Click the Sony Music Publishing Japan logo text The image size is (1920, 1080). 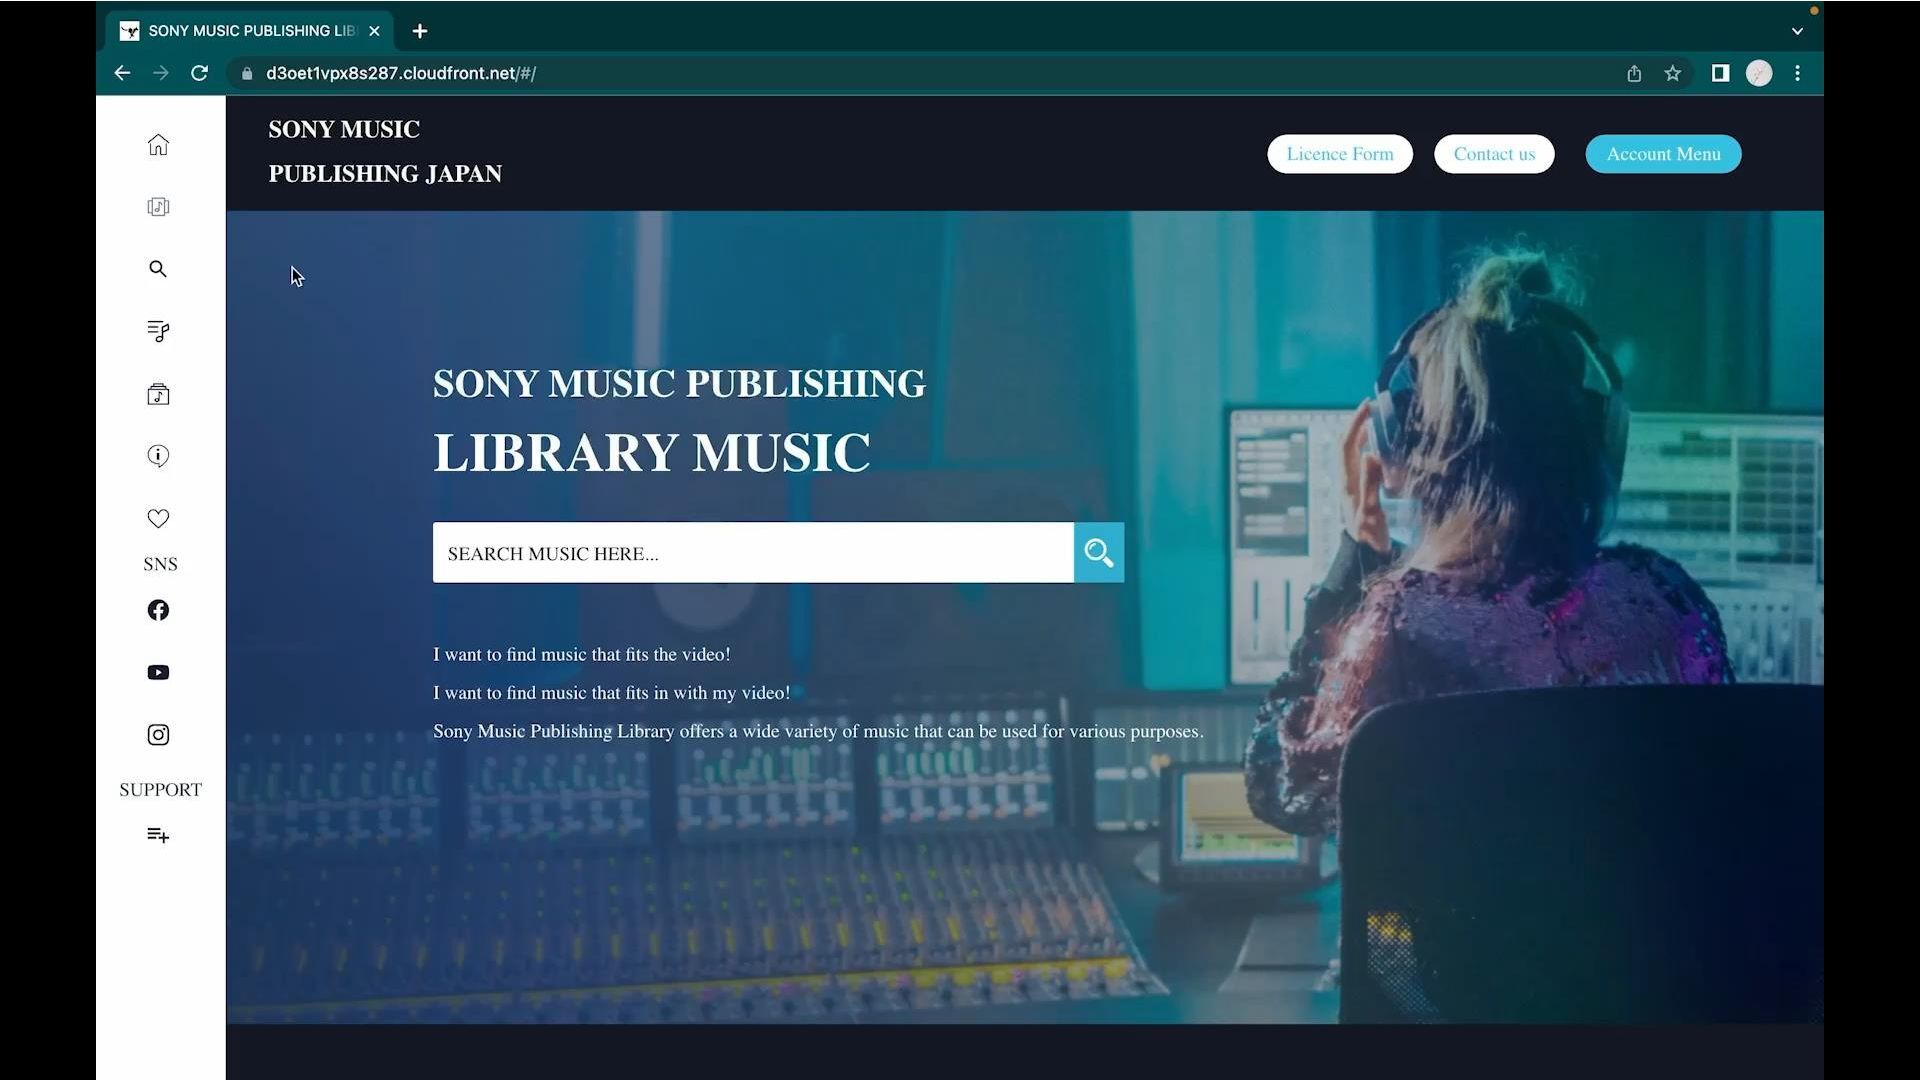coord(385,151)
